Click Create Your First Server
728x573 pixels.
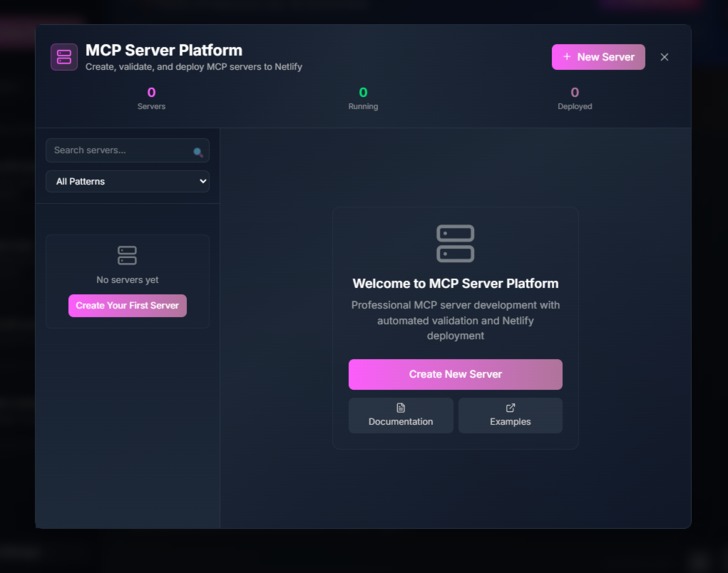(x=127, y=306)
